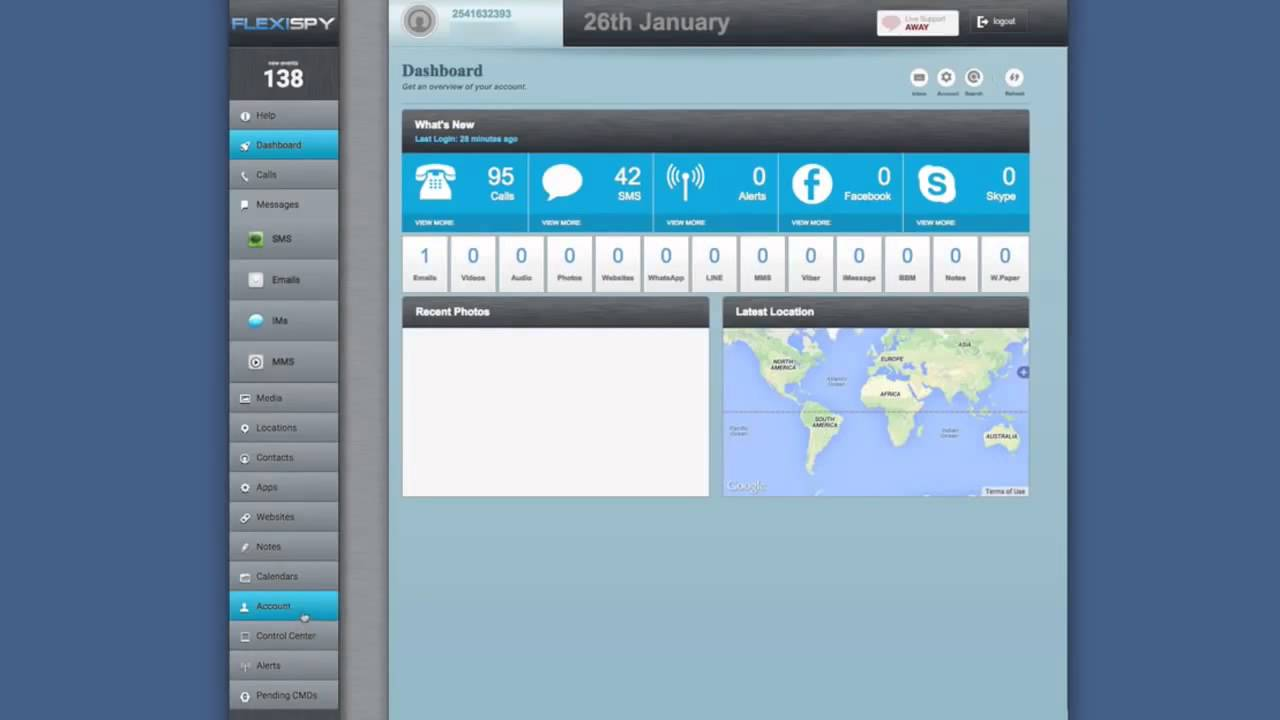Open the Facebook icon tile
This screenshot has width=1280, height=720.
coord(811,184)
